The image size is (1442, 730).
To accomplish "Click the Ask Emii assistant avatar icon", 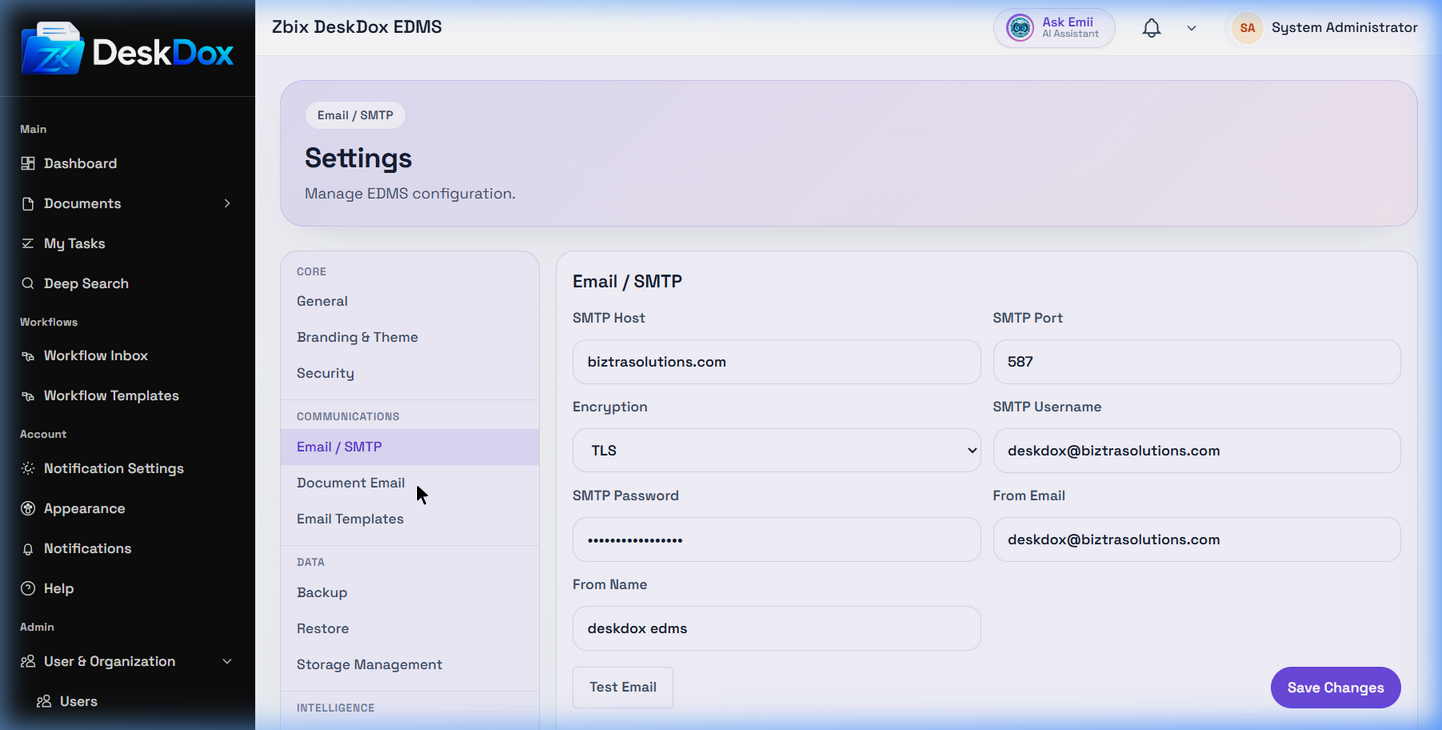I will pos(1019,28).
